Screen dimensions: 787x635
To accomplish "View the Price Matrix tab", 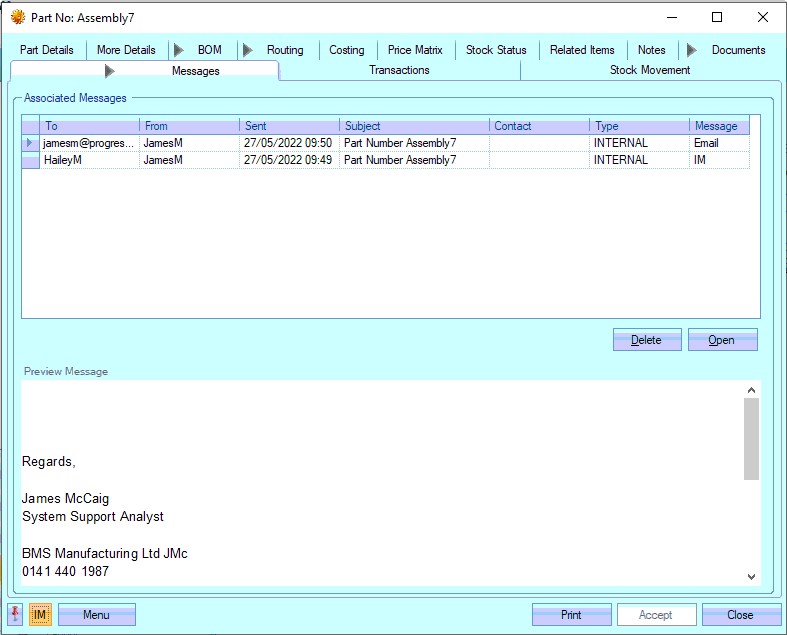I will pyautogui.click(x=415, y=50).
